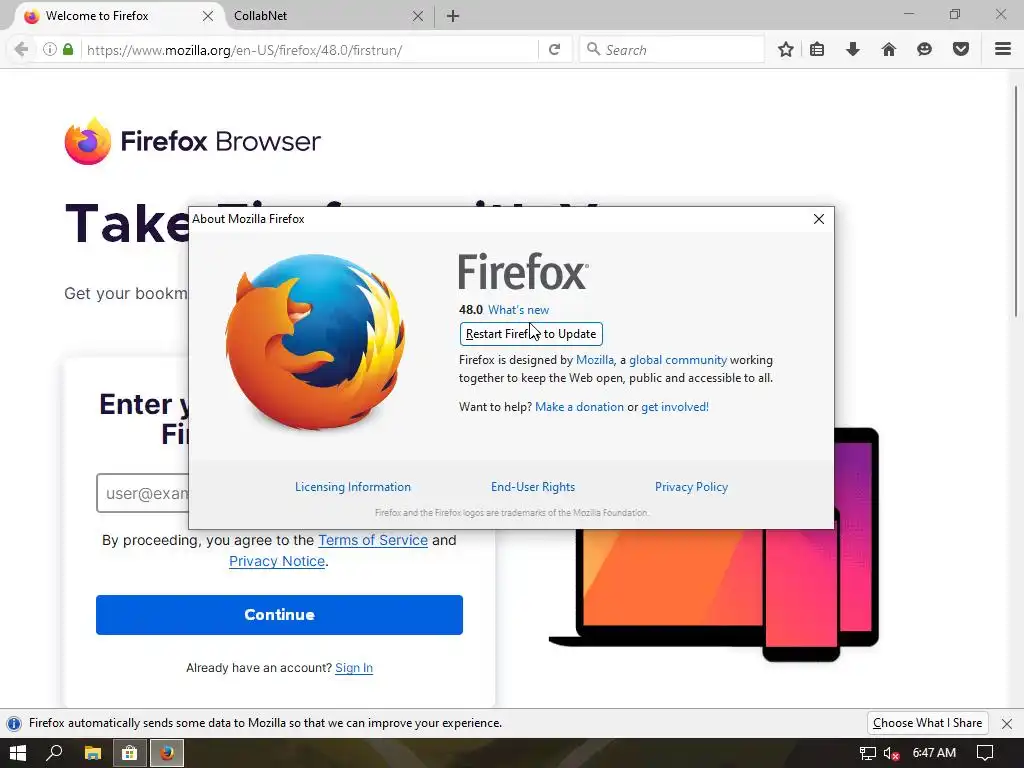Open a new tab with plus button
1024x768 pixels.
tap(453, 16)
